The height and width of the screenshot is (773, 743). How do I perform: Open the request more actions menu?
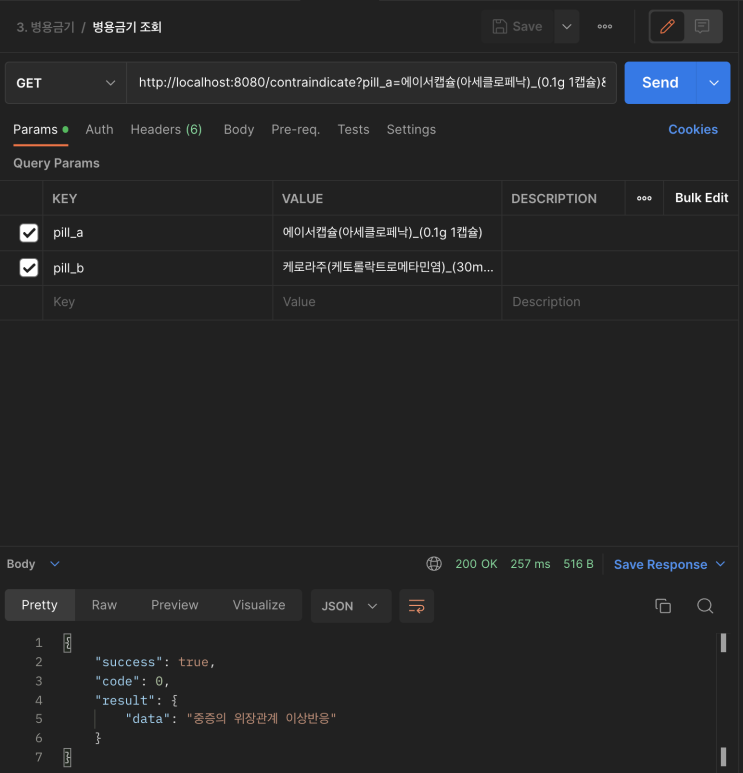tap(605, 27)
